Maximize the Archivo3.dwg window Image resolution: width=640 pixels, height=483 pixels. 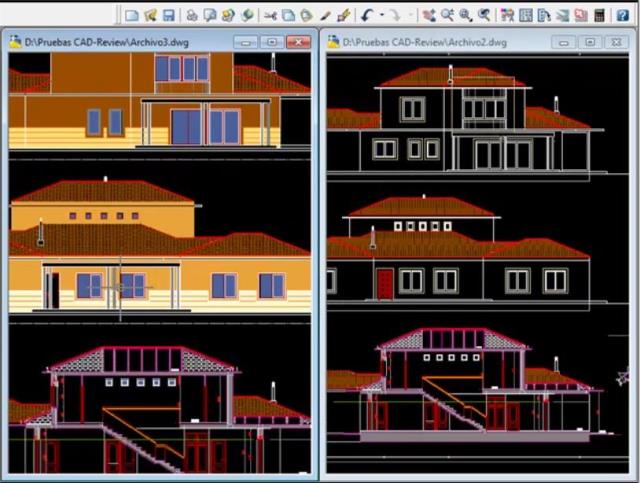272,42
